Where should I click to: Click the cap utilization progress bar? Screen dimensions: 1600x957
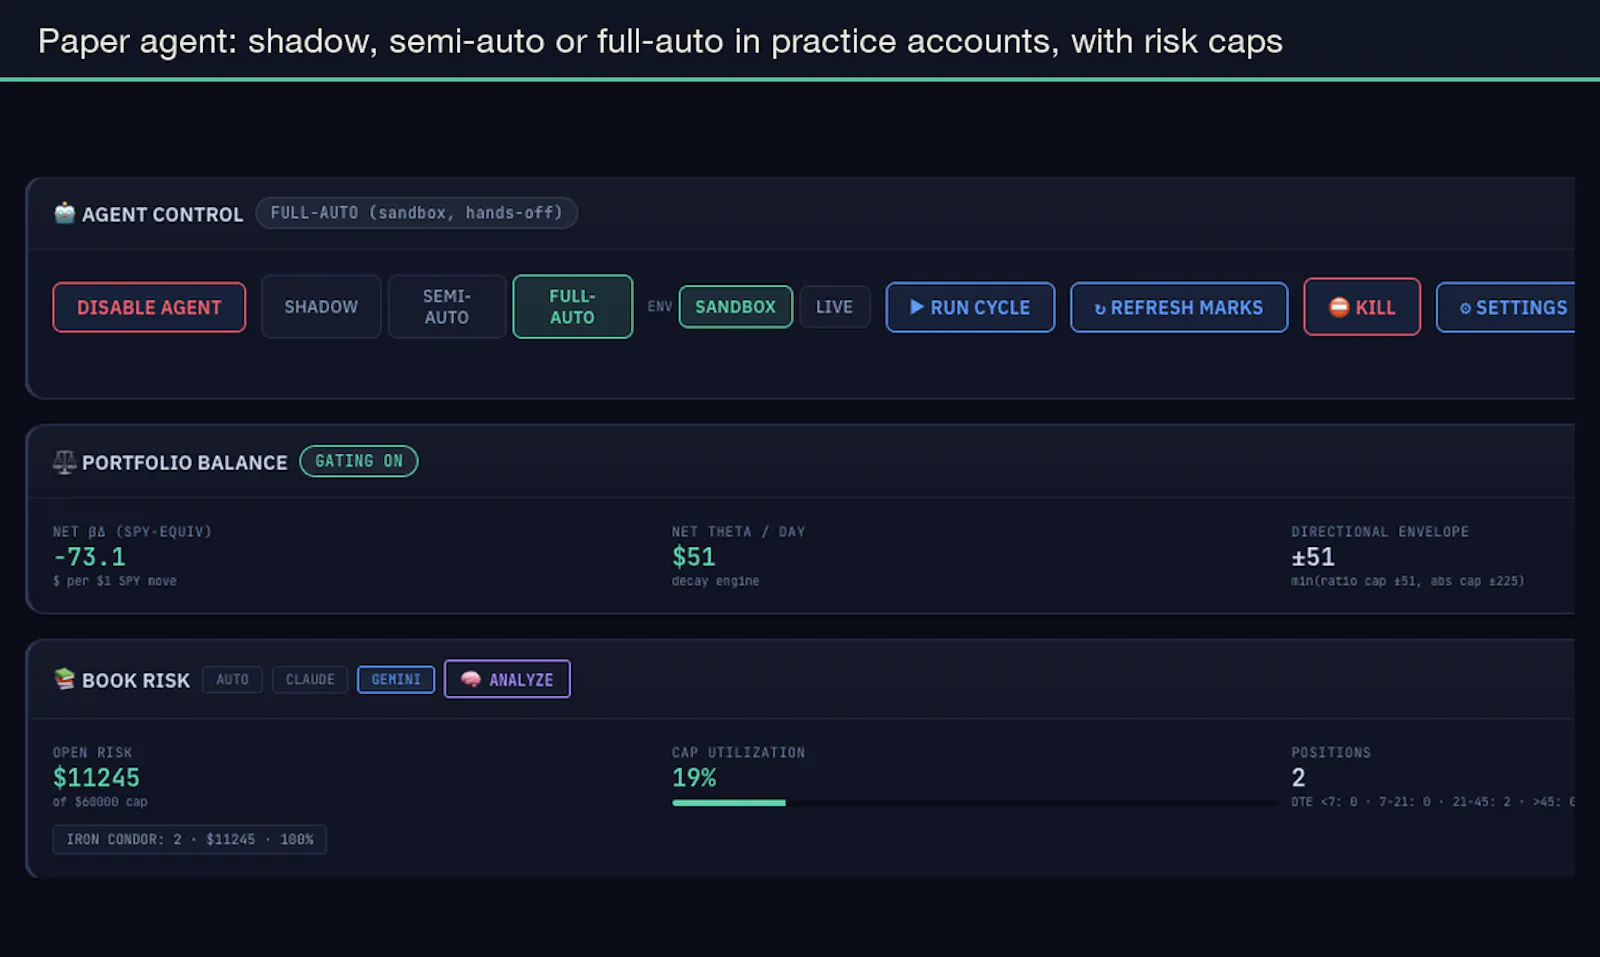[975, 802]
